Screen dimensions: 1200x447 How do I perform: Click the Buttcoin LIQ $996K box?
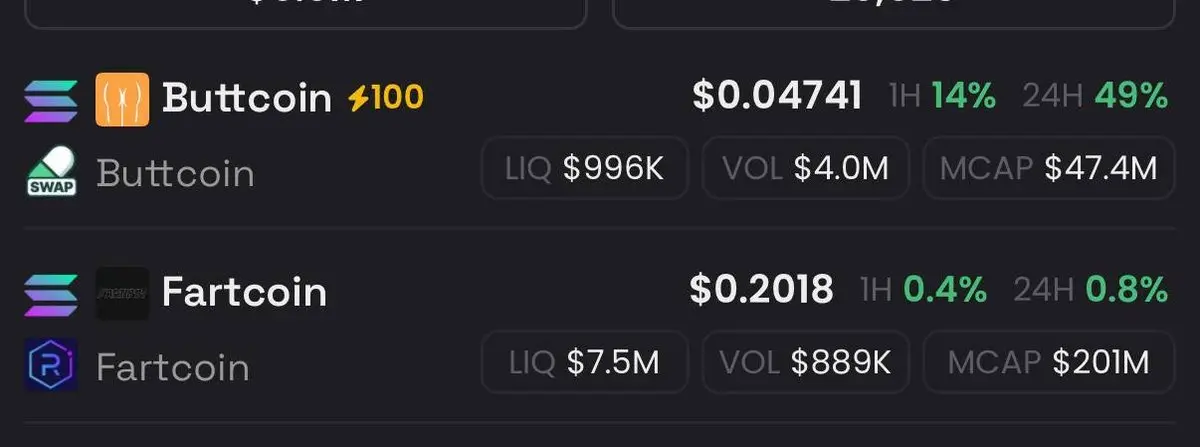pyautogui.click(x=585, y=168)
